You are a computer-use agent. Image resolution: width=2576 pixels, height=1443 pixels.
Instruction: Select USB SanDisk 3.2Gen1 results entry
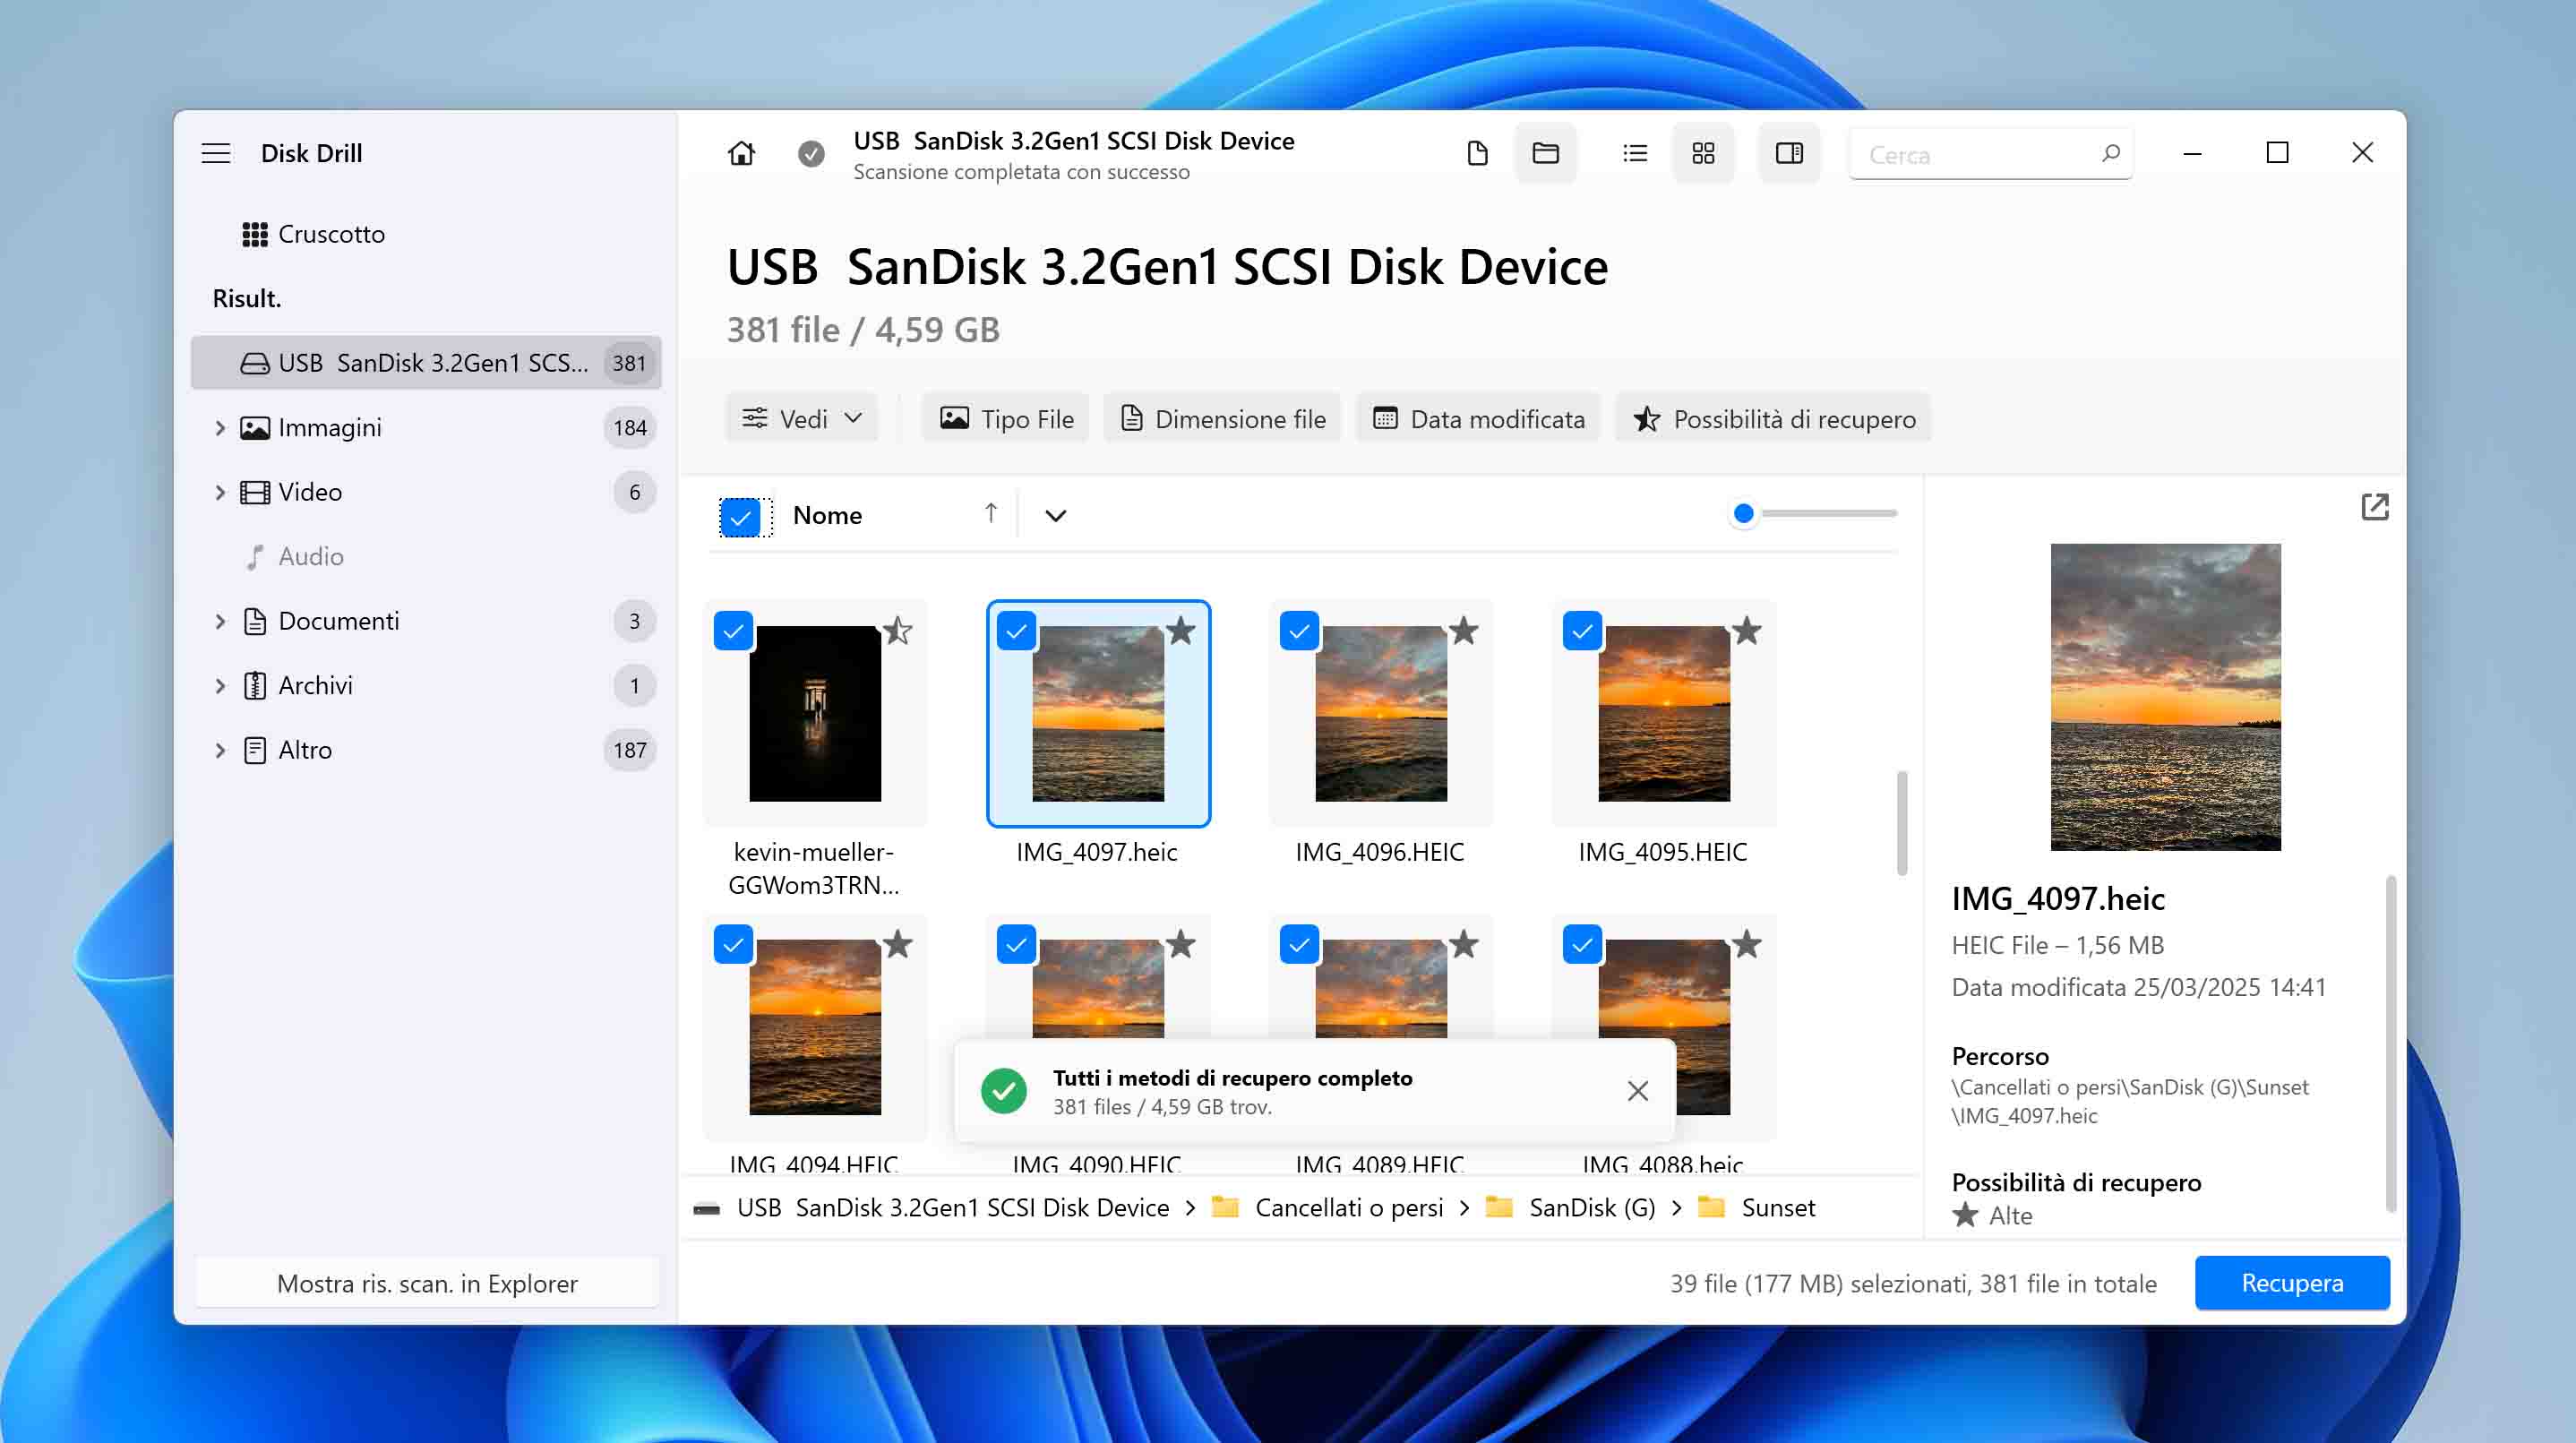point(426,362)
